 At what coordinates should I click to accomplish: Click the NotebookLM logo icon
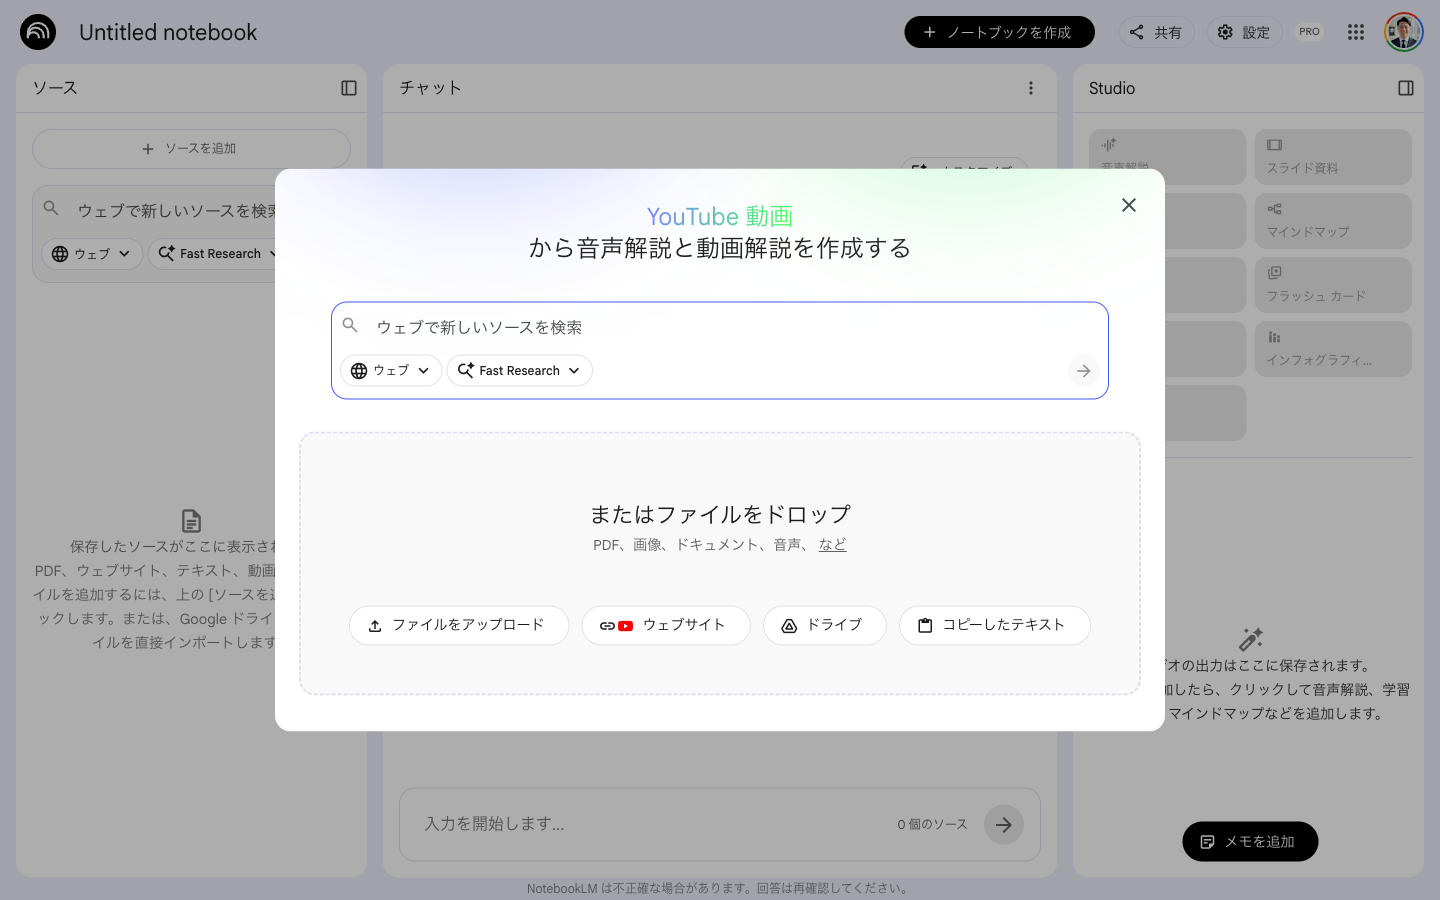tap(38, 32)
